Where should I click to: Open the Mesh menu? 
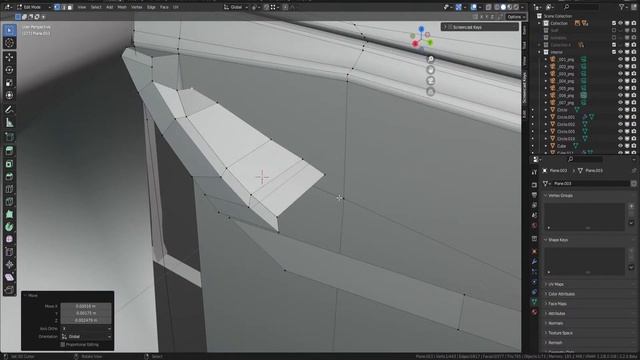pos(122,7)
